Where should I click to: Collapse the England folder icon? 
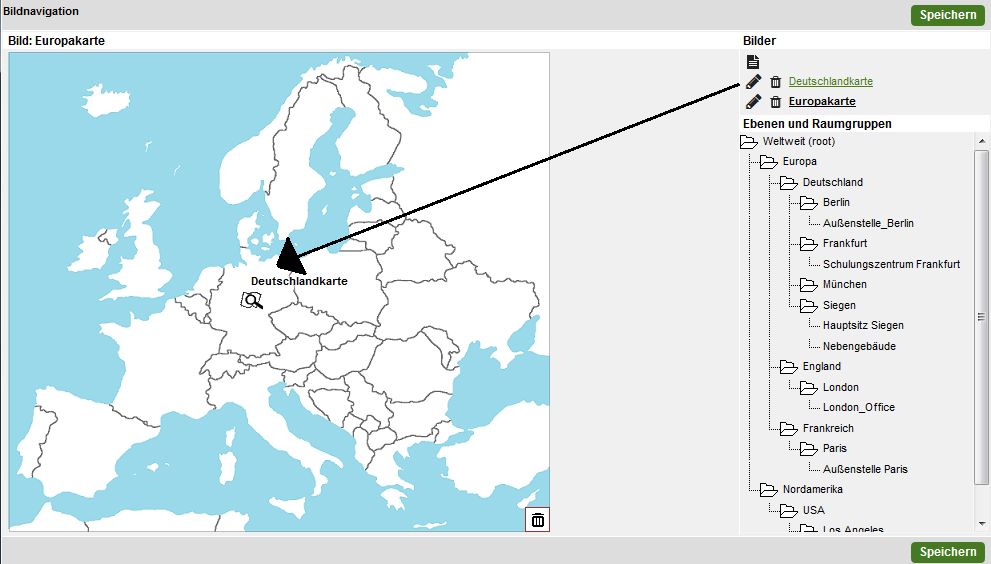(x=789, y=367)
